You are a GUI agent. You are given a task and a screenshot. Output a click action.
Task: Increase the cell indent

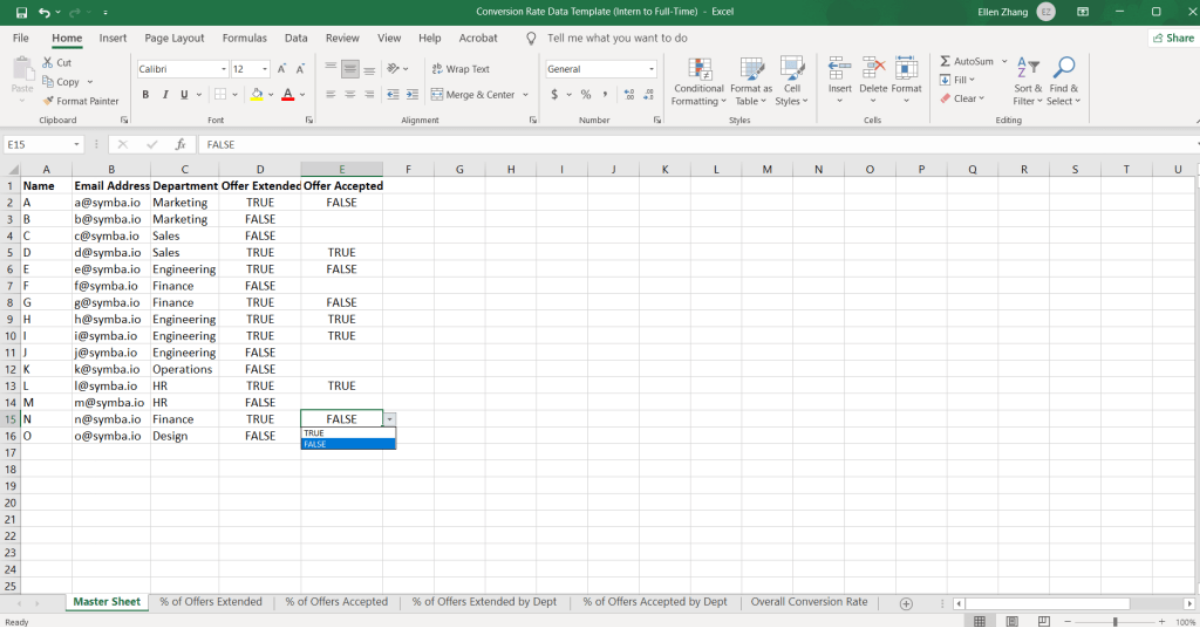[411, 95]
